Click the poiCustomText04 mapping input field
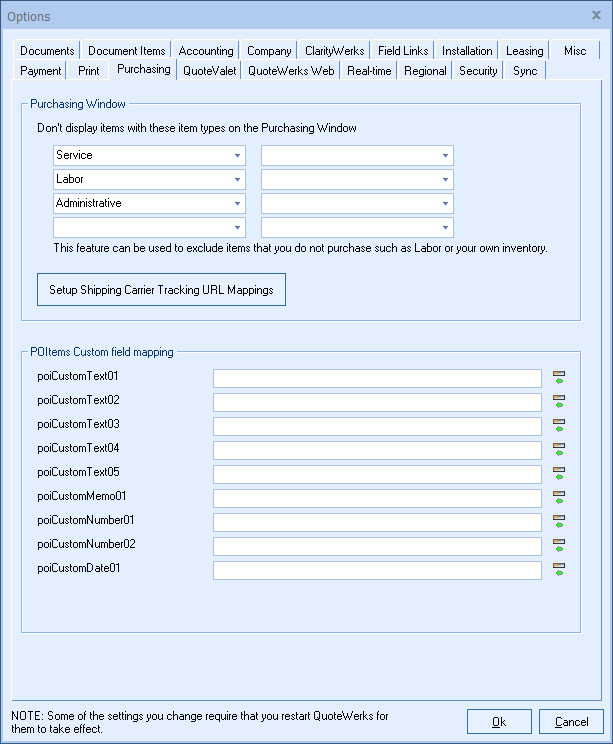Screen dimensions: 613x744 [x=377, y=450]
